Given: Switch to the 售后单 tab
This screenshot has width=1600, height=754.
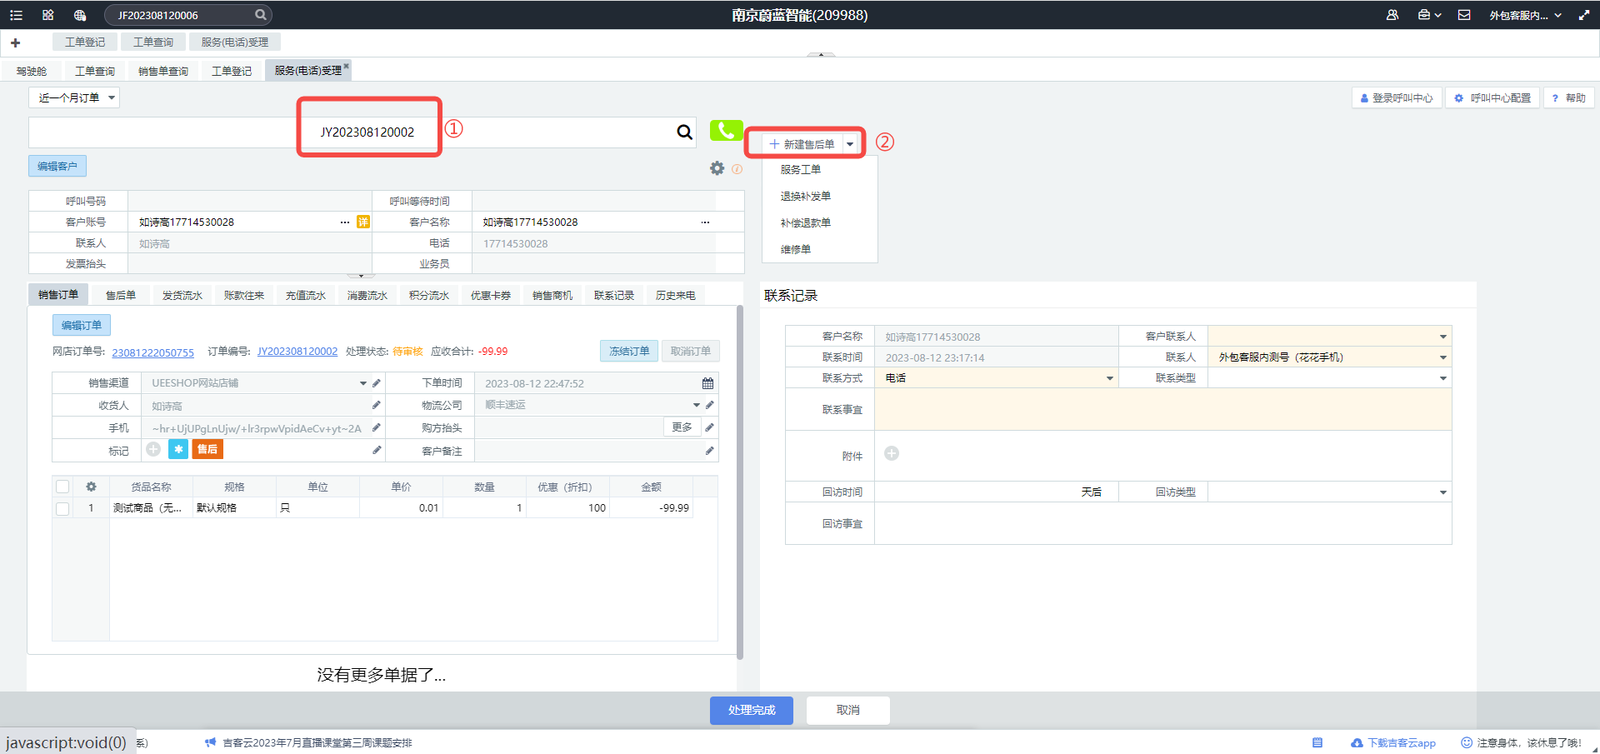Looking at the screenshot, I should click(121, 295).
